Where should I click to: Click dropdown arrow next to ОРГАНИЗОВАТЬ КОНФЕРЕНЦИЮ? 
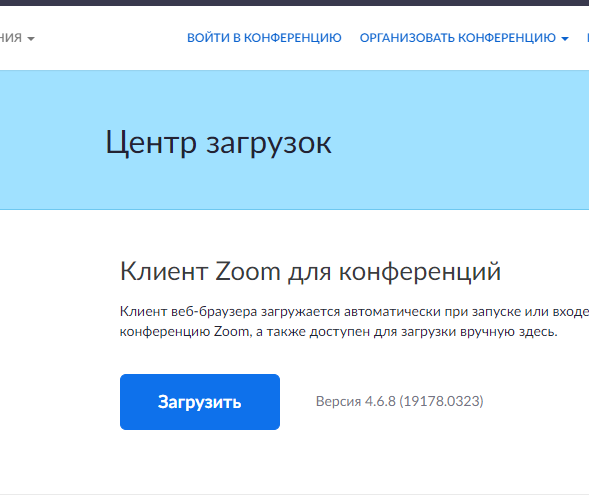pos(565,39)
